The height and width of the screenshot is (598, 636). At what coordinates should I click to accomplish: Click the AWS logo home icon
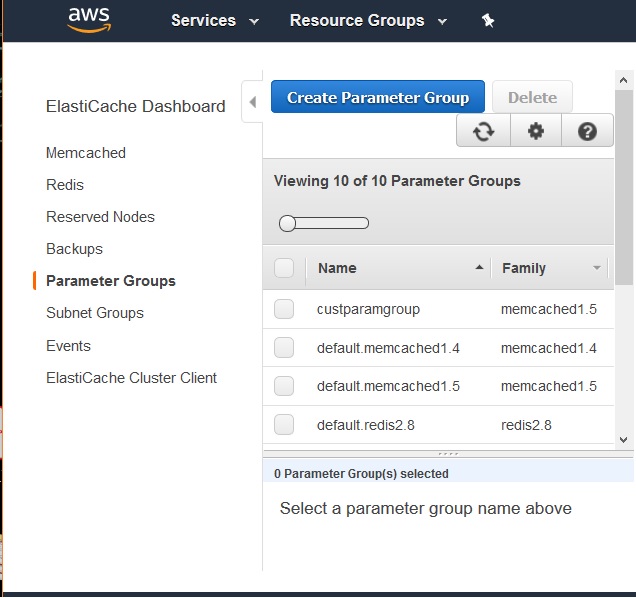pos(88,19)
